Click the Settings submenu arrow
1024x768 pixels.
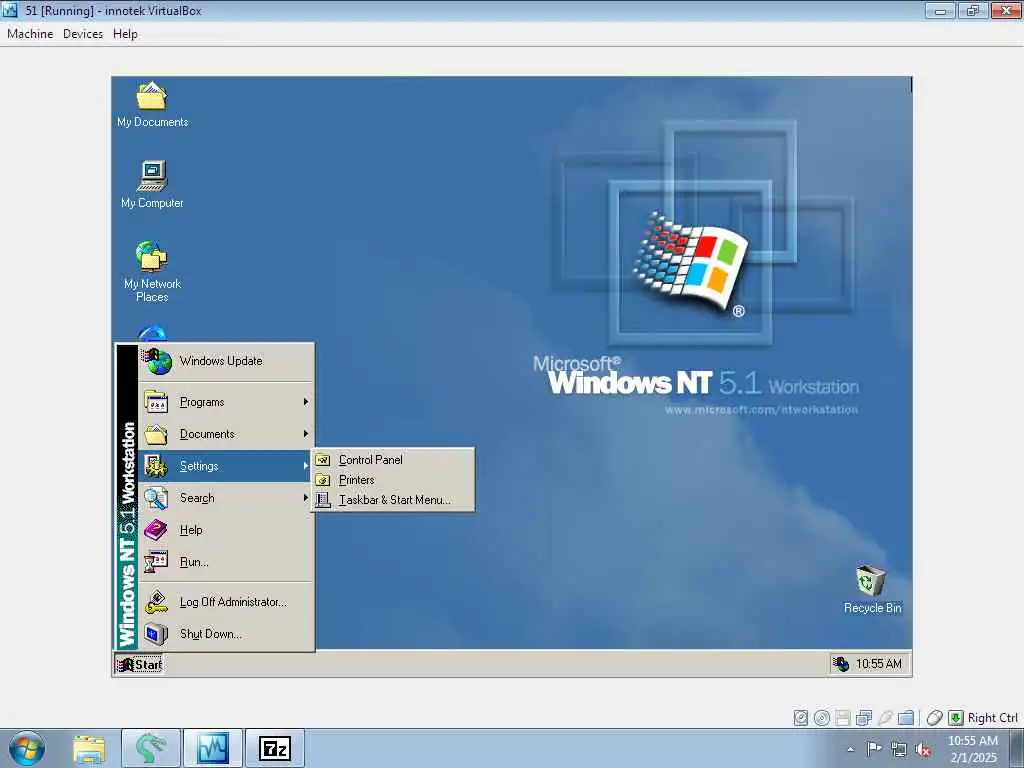[x=305, y=466]
